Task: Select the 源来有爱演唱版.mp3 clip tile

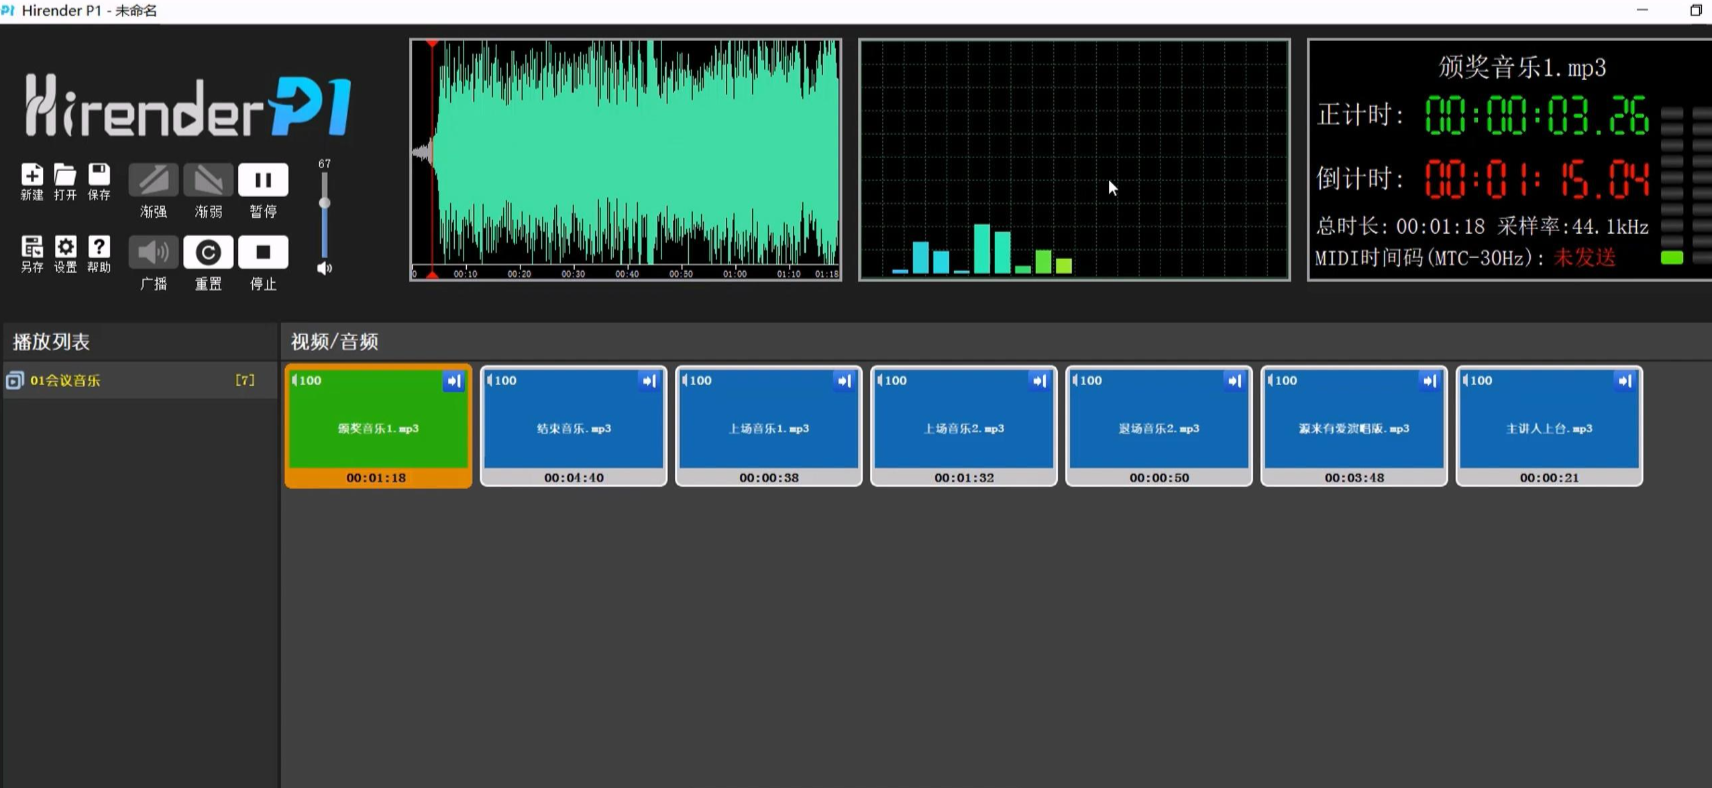Action: (1354, 427)
